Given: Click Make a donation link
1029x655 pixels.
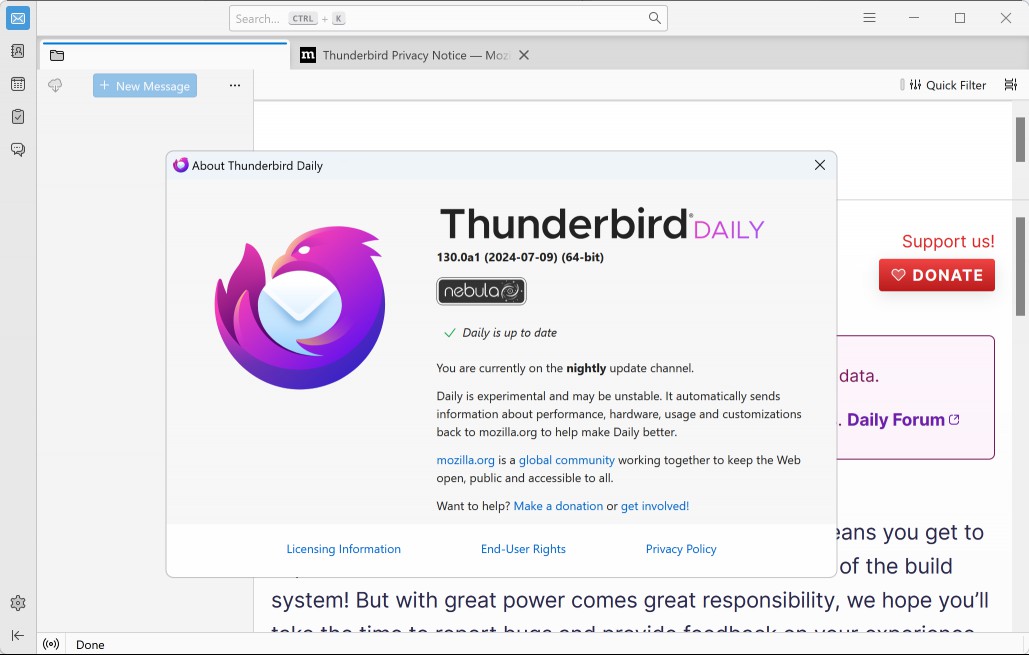Looking at the screenshot, I should point(558,506).
